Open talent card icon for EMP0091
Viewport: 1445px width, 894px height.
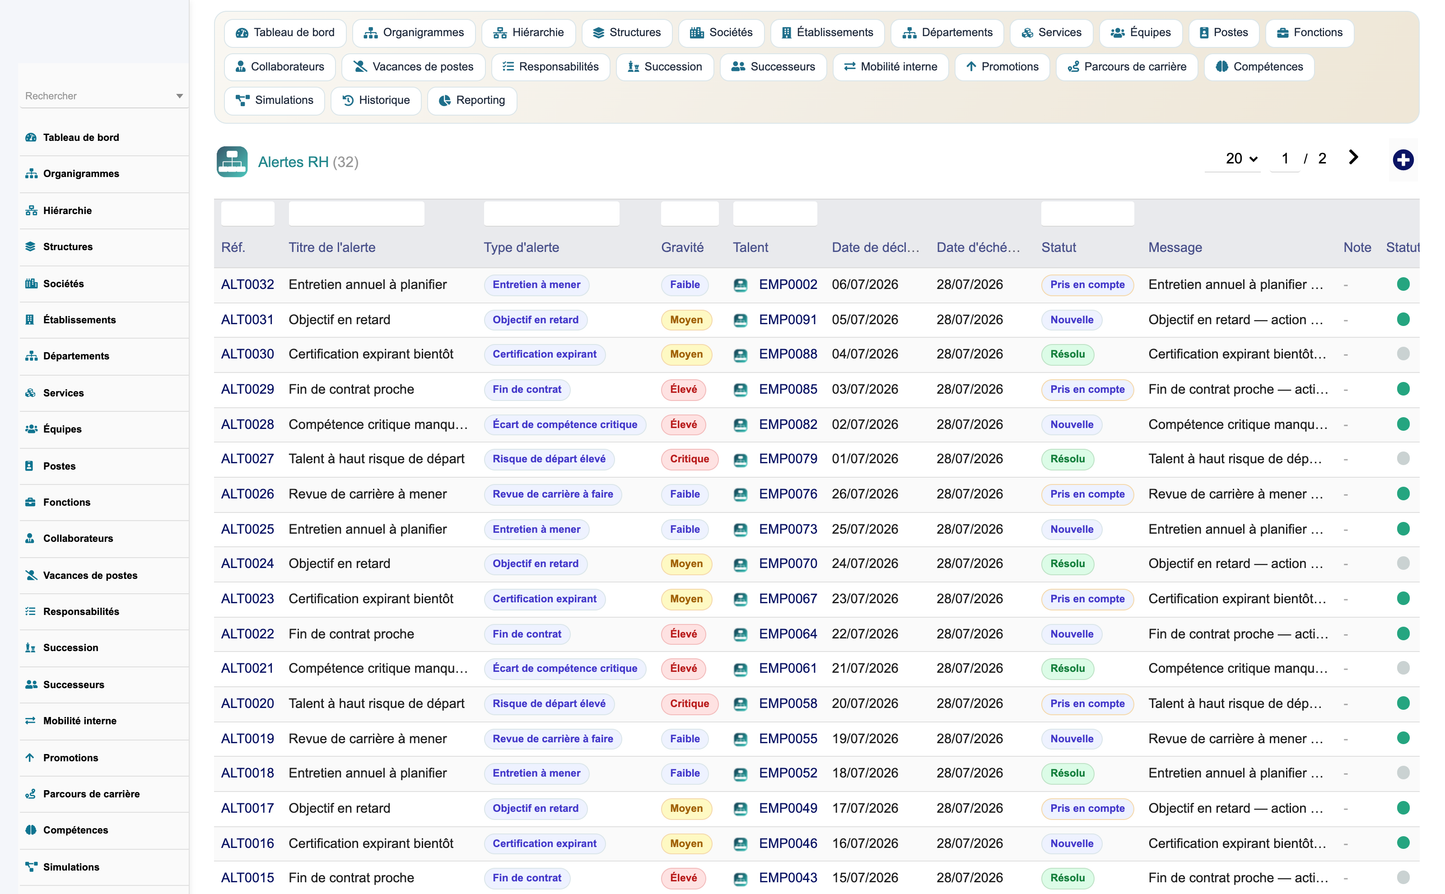point(741,320)
